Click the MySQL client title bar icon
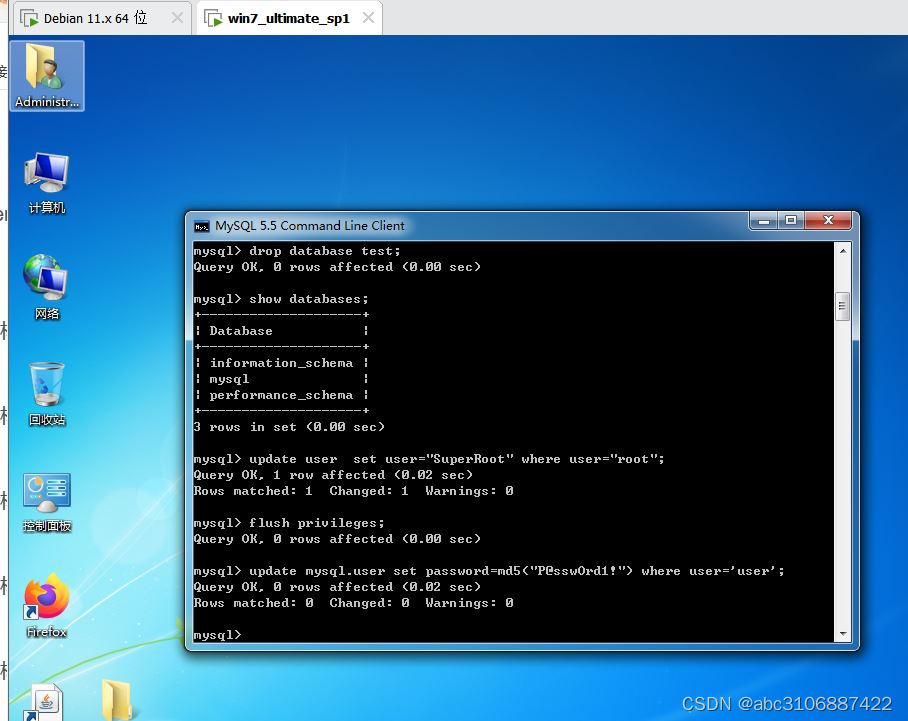The width and height of the screenshot is (908, 721). tap(202, 226)
